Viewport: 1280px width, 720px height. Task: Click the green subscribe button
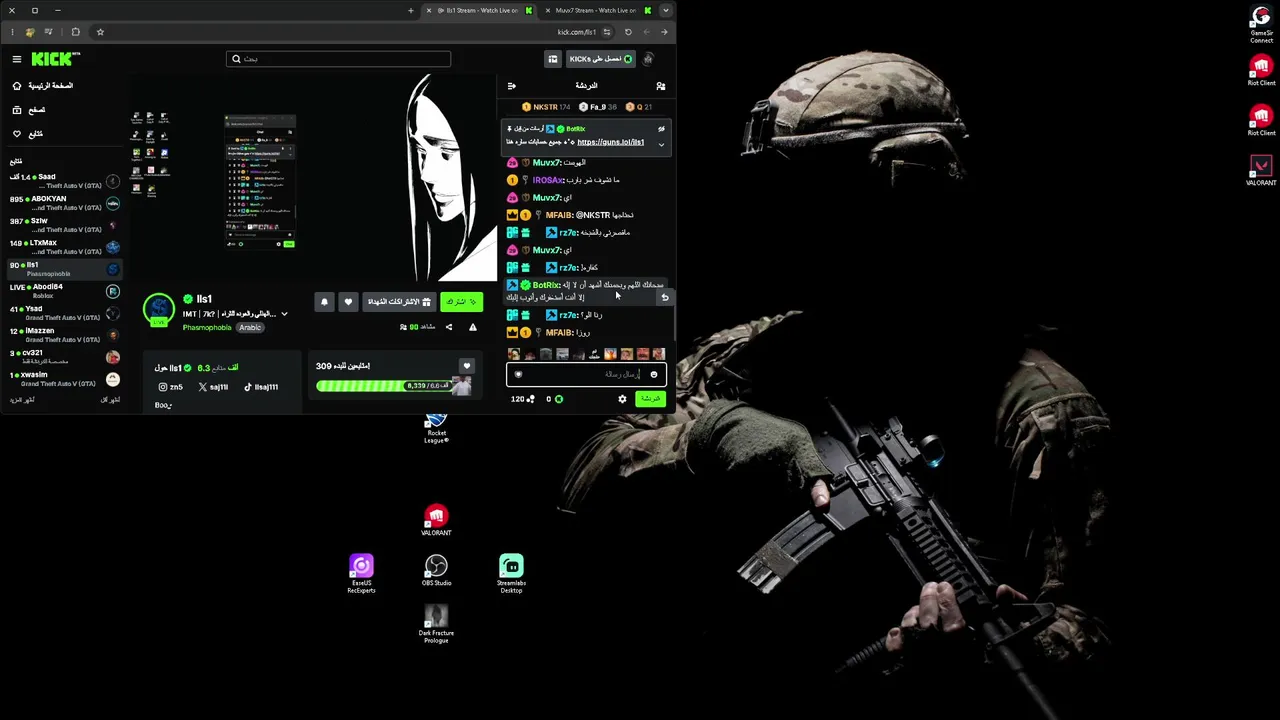(x=461, y=302)
